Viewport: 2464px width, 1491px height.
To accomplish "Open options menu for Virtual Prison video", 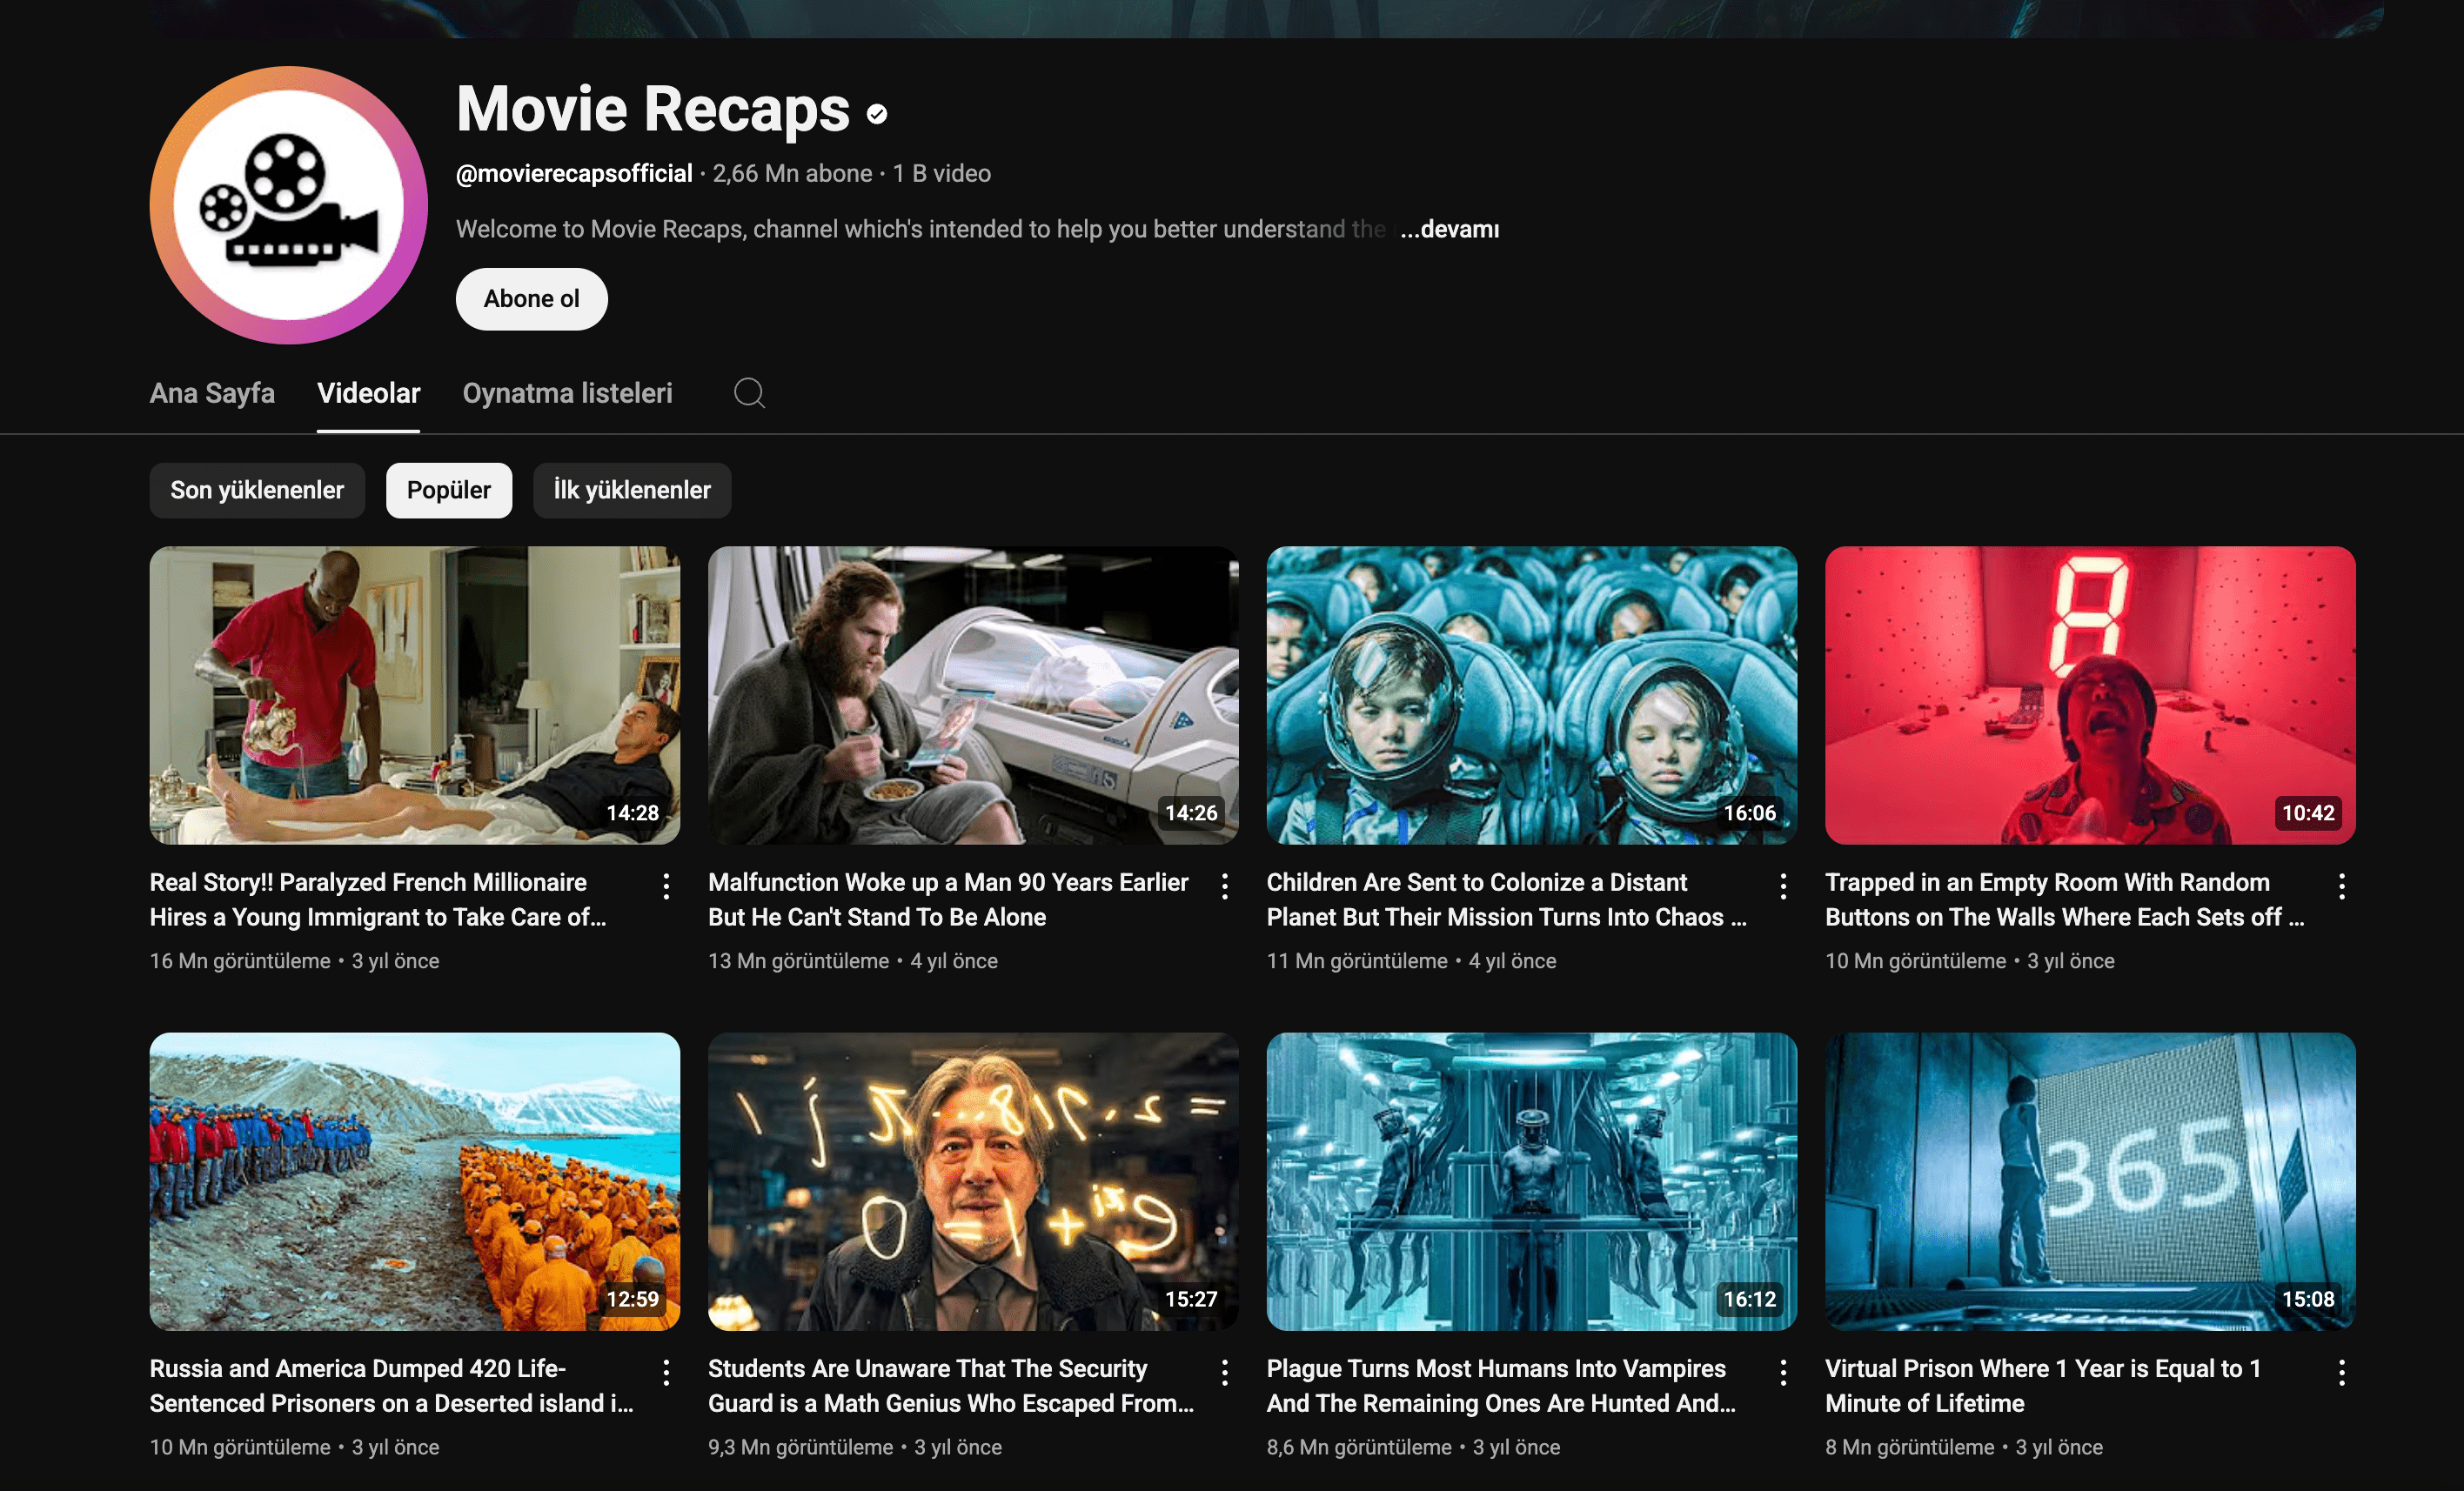I will tap(2341, 1372).
